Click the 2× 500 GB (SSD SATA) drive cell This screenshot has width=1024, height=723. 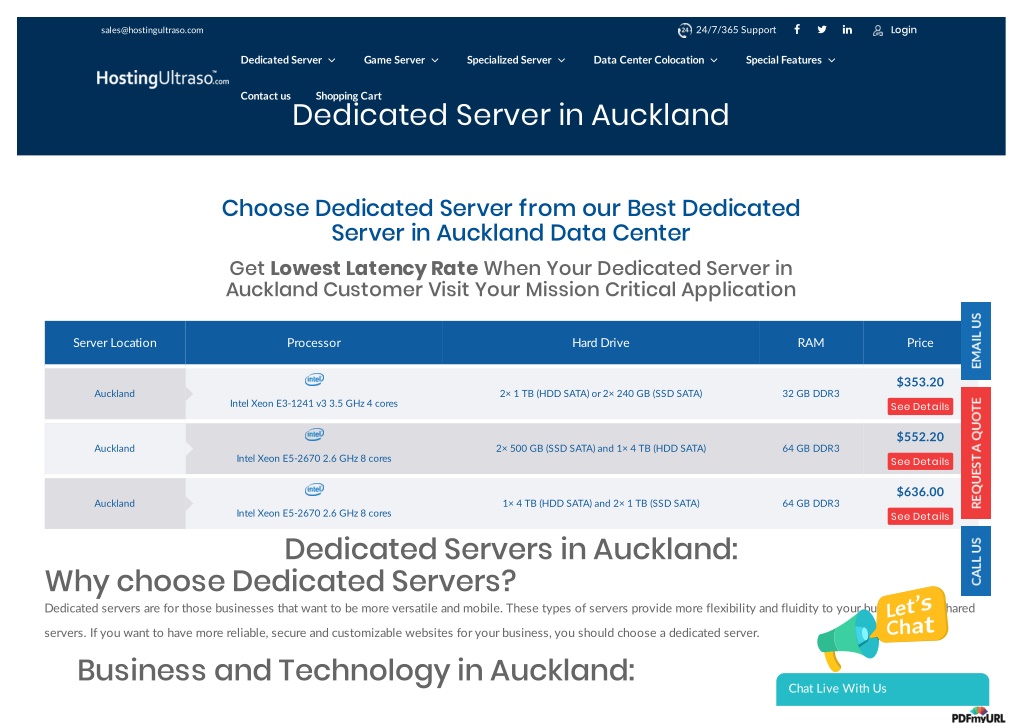click(x=601, y=449)
